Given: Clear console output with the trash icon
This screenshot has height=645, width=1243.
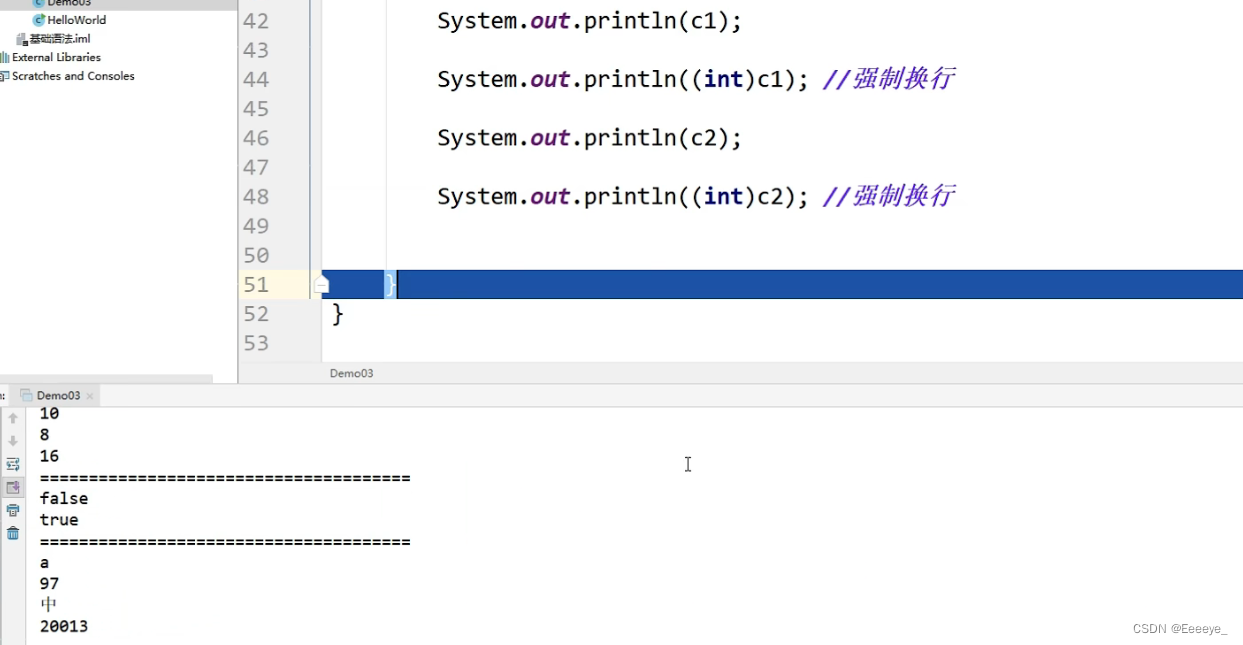Looking at the screenshot, I should (x=13, y=533).
